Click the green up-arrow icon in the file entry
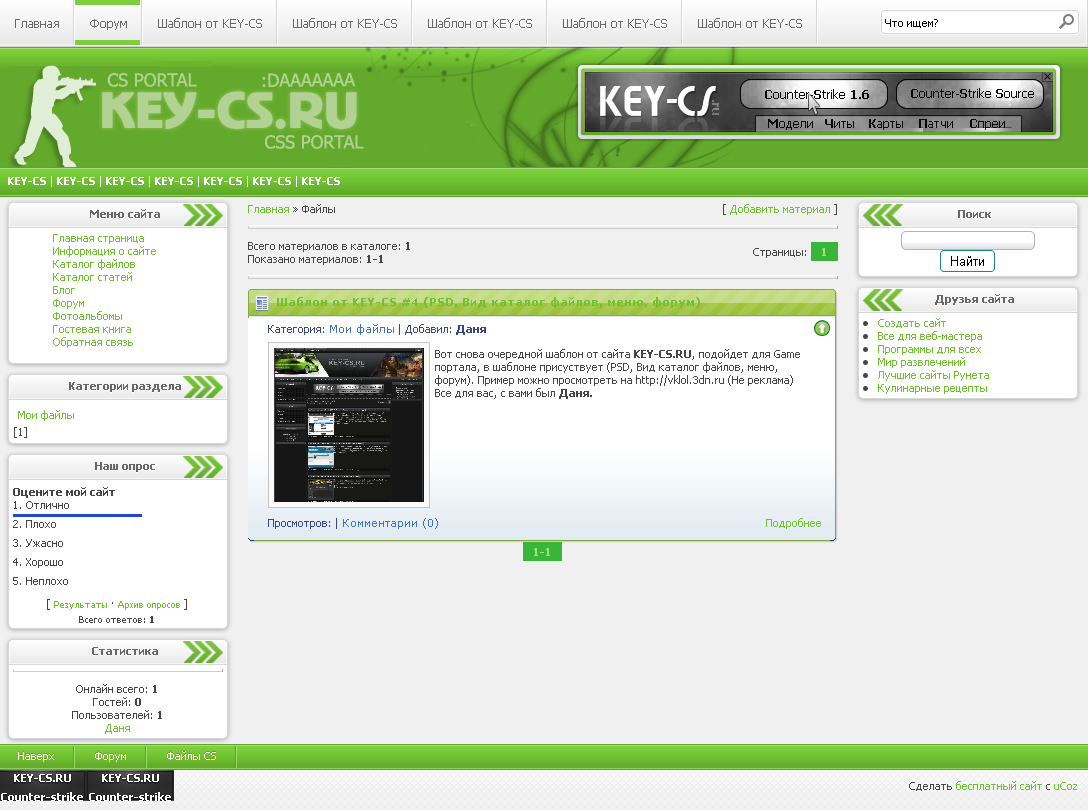The width and height of the screenshot is (1088, 810). click(822, 328)
